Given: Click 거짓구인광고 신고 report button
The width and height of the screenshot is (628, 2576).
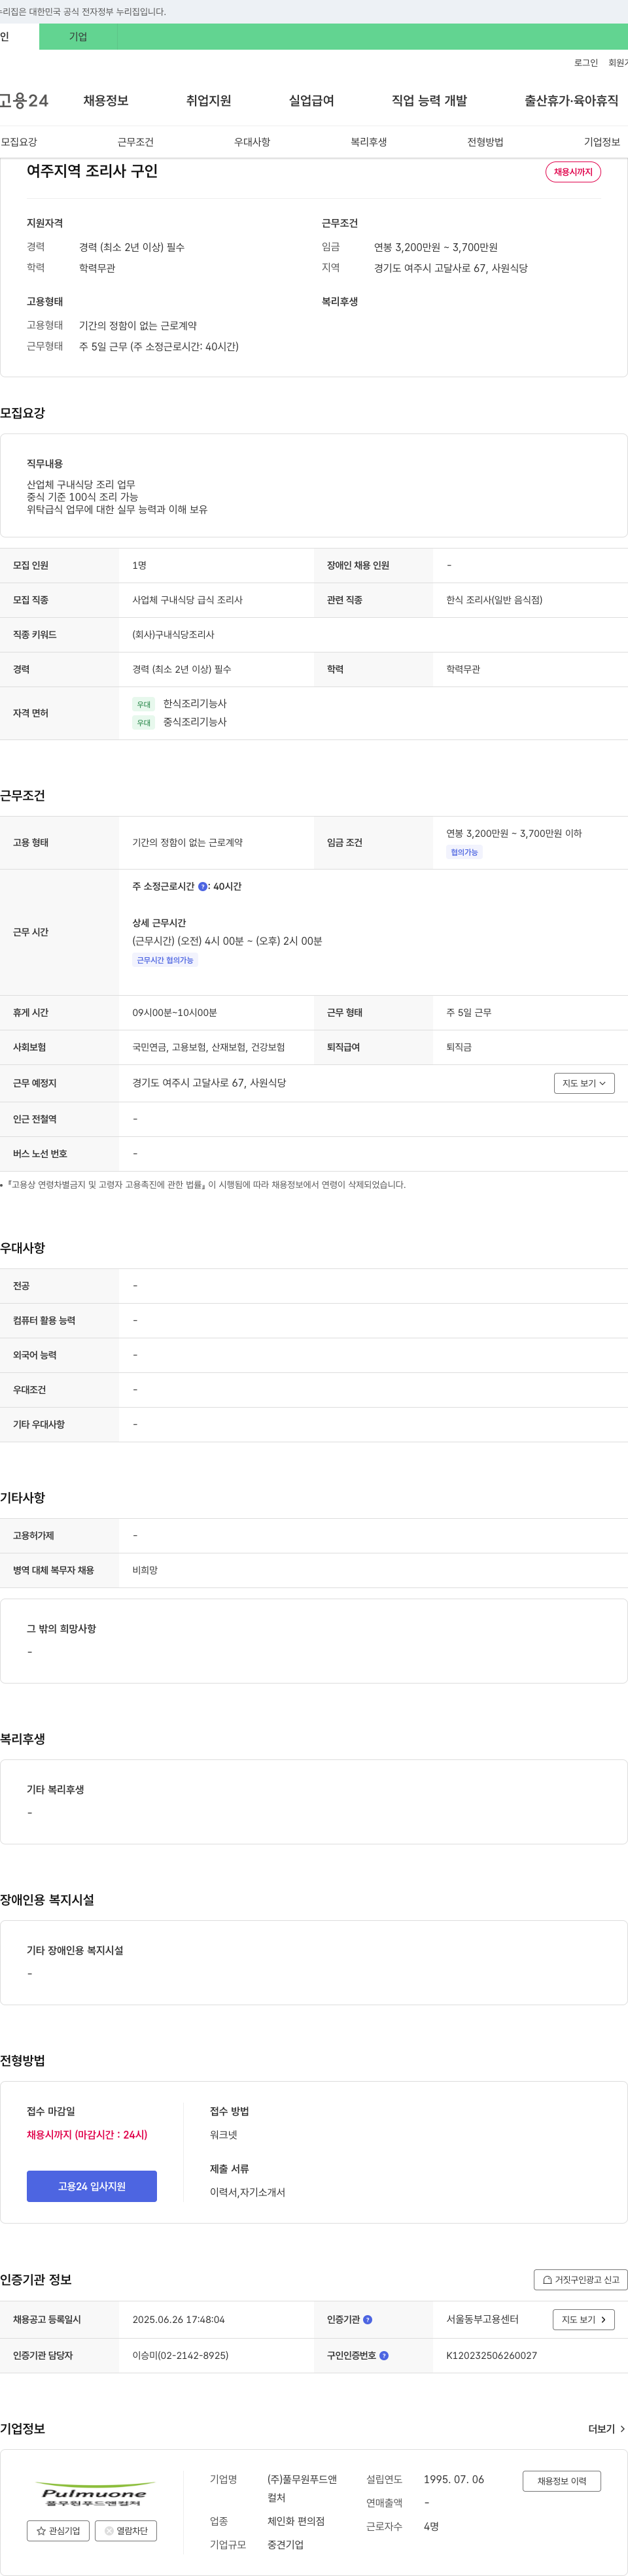Looking at the screenshot, I should coord(580,2279).
